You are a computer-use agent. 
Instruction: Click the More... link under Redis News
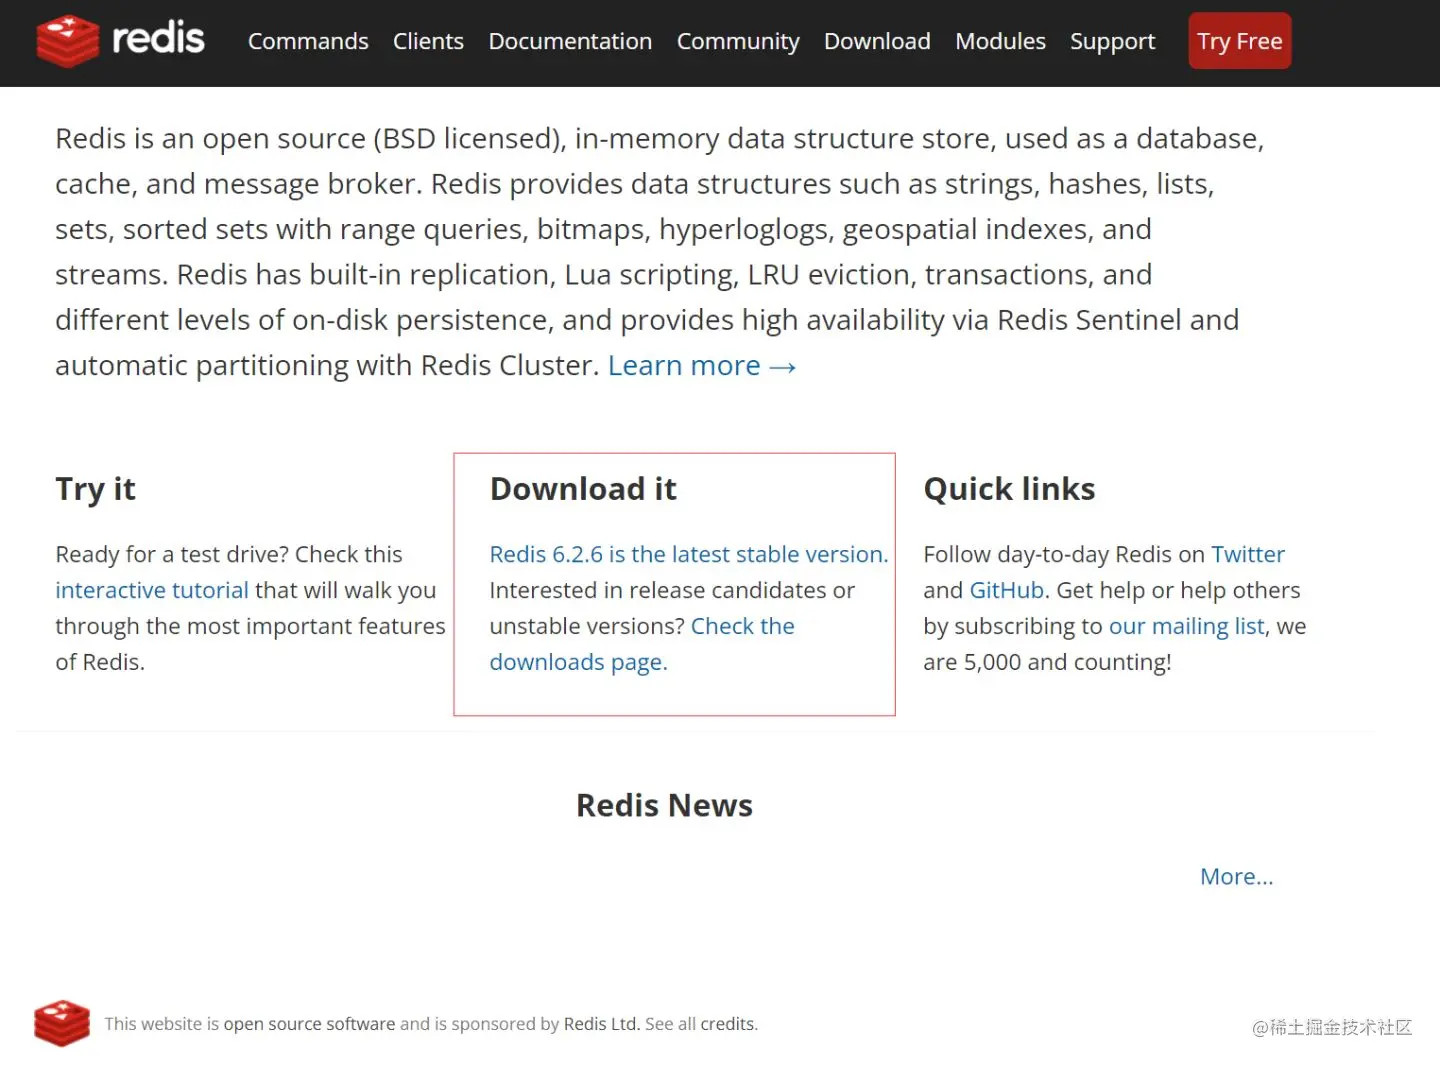[1237, 876]
